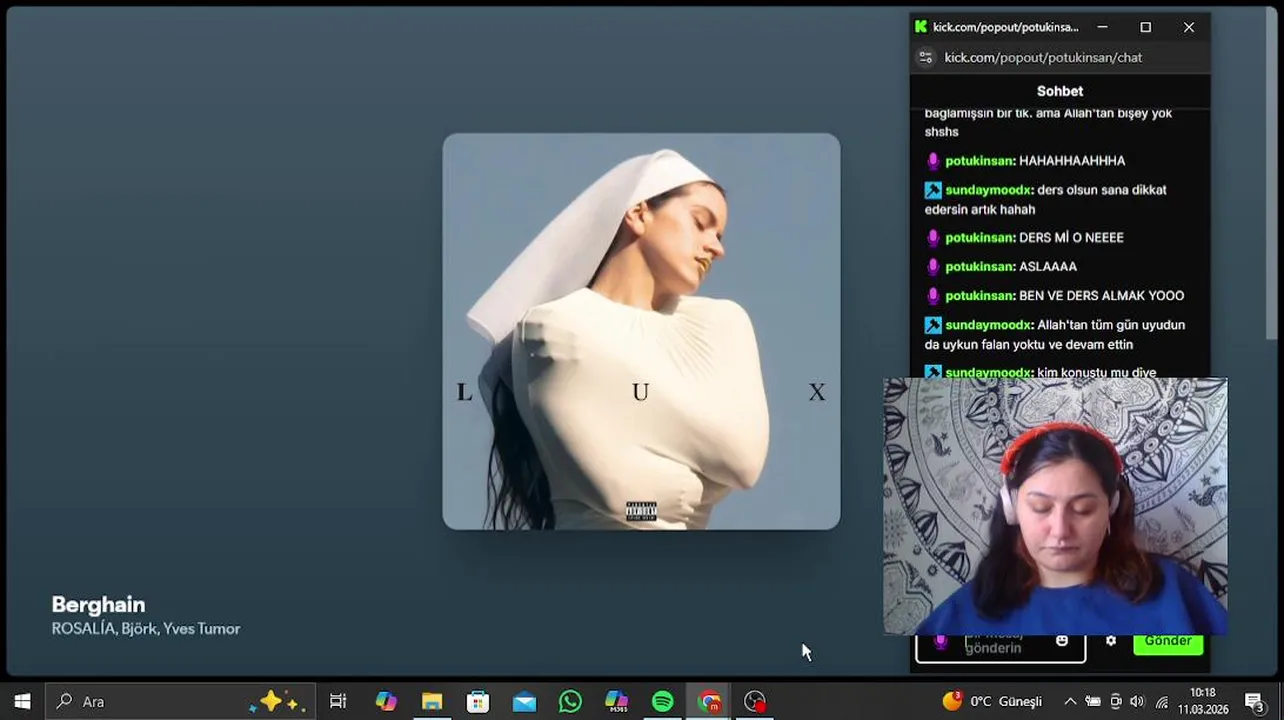Click mic badge next to ASLAAAA message

(x=933, y=267)
